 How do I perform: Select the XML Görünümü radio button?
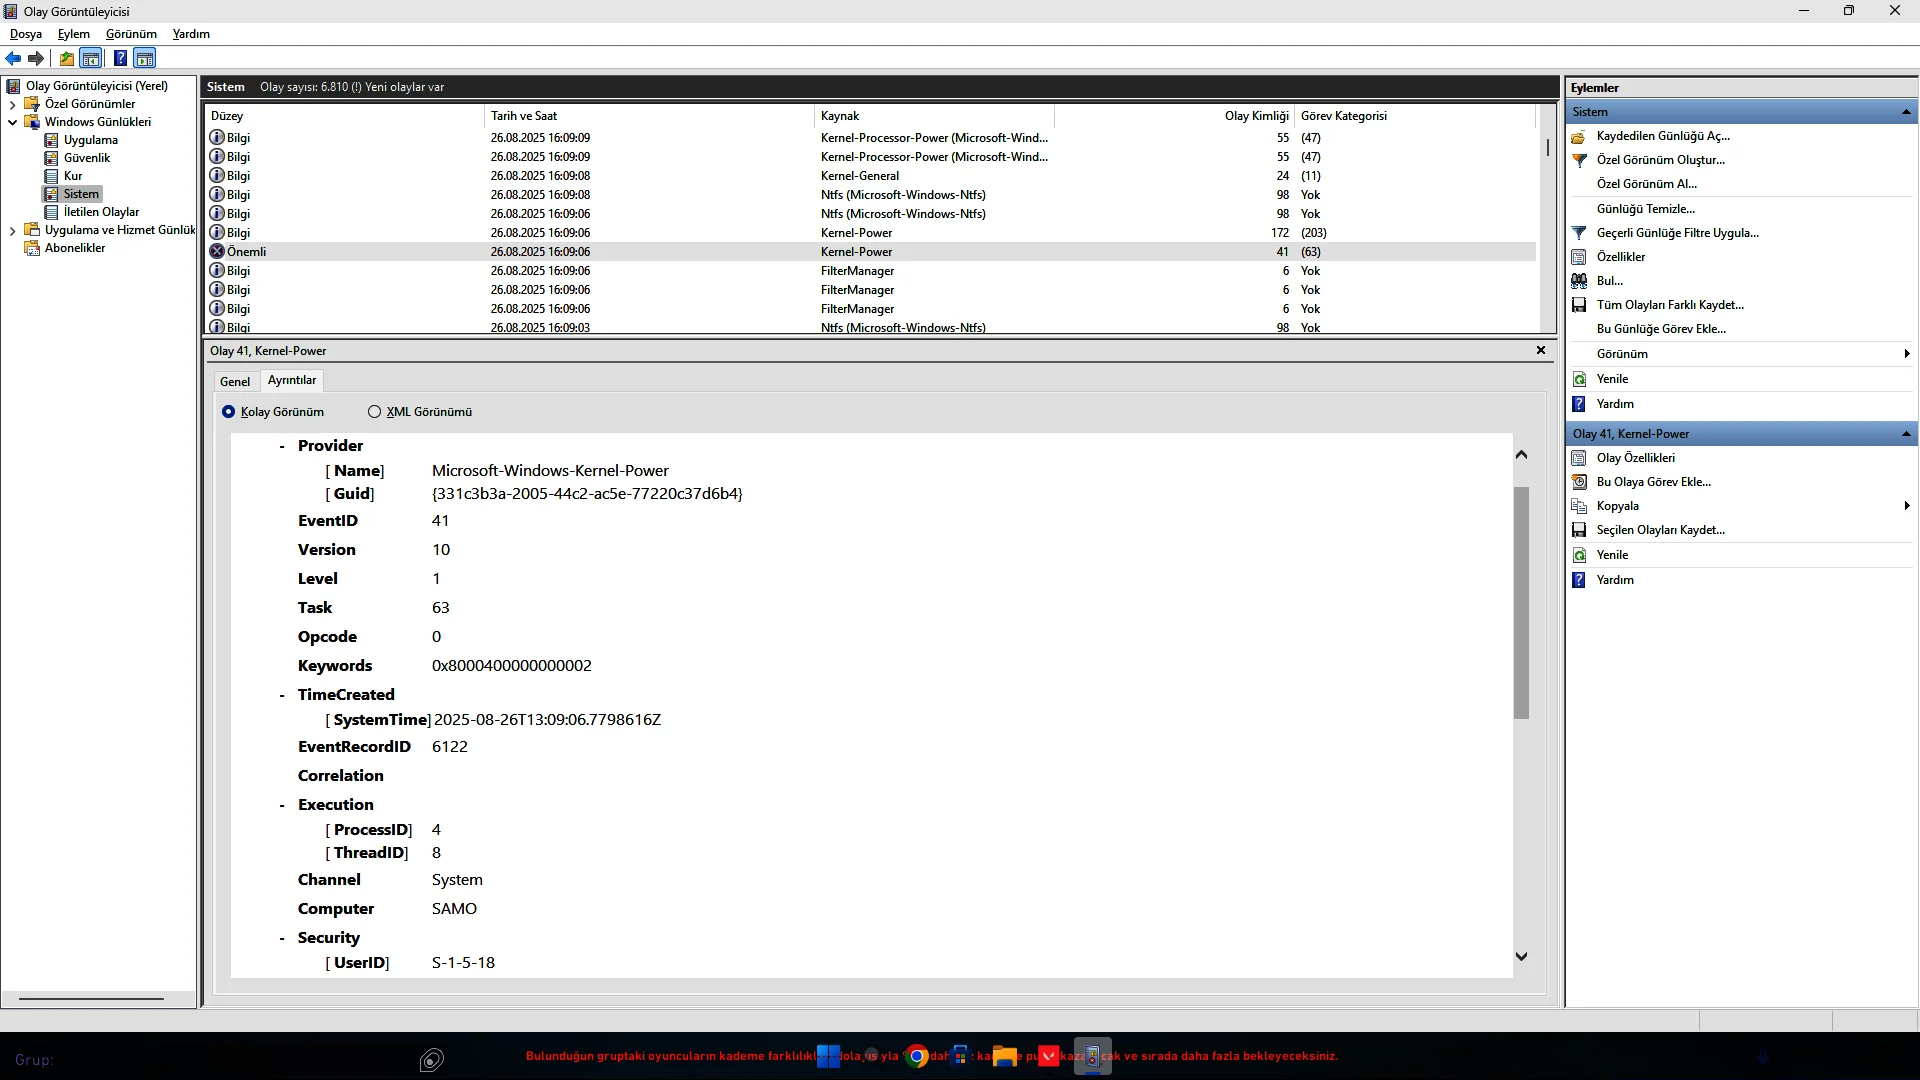tap(375, 412)
